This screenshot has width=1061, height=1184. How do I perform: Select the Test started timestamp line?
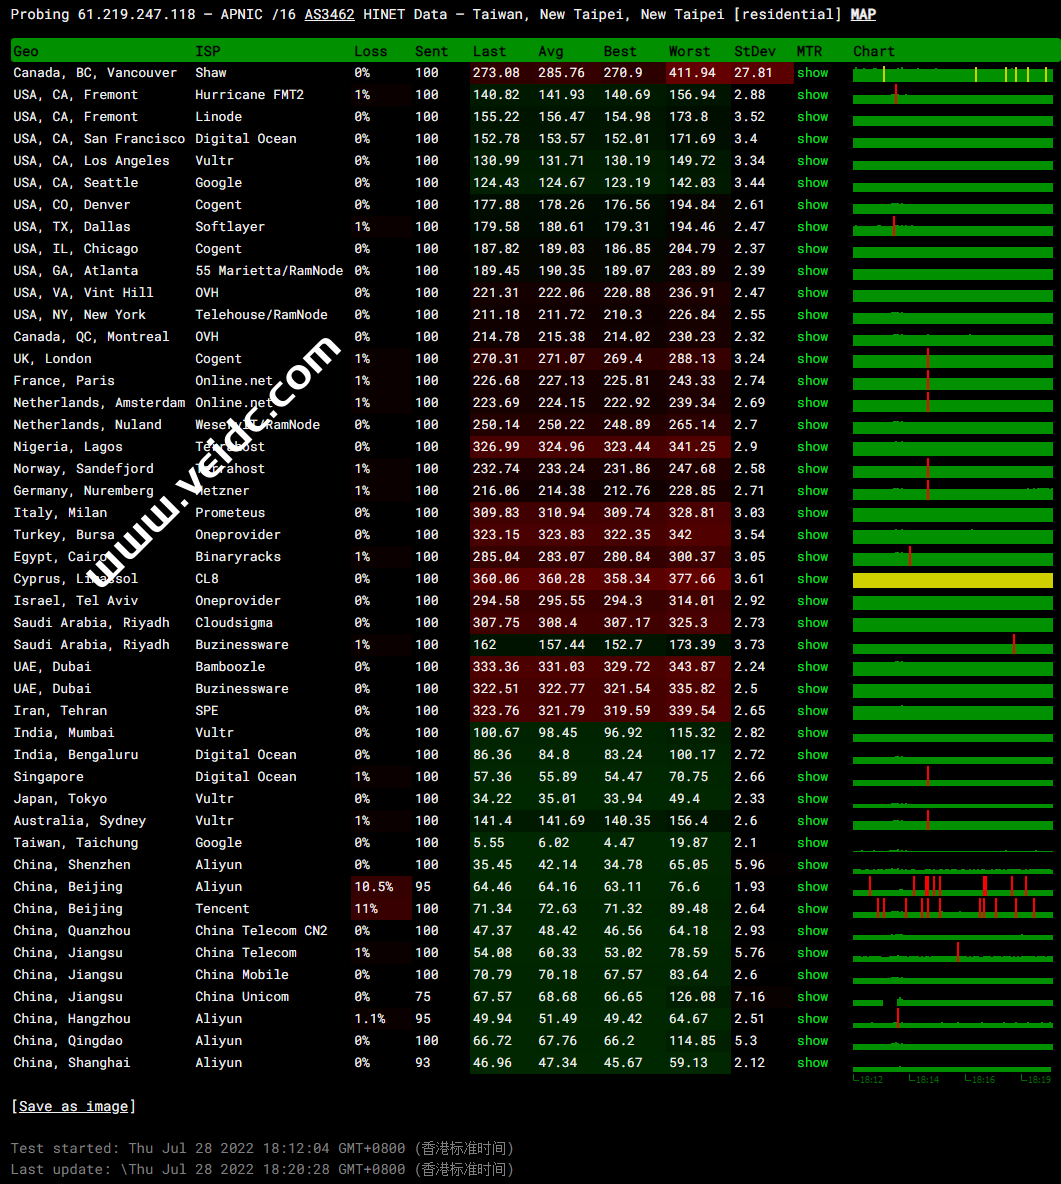tap(262, 1148)
